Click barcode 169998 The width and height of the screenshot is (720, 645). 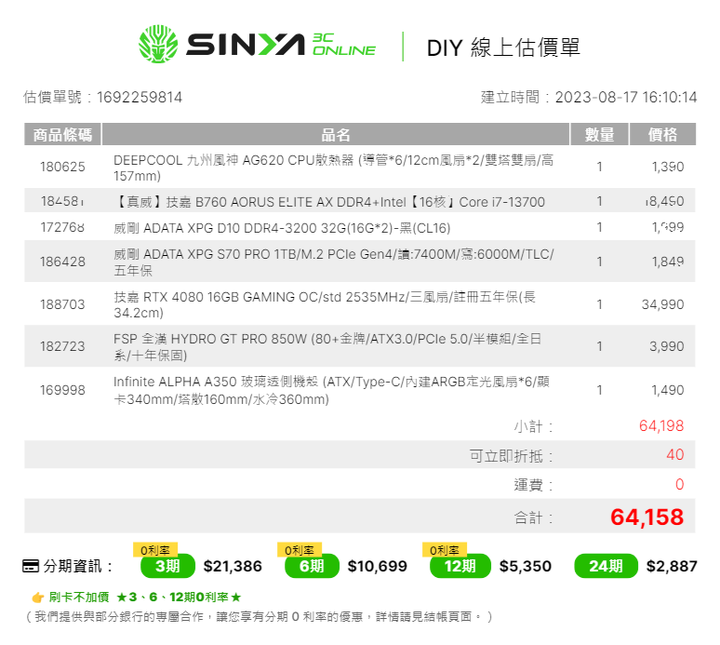tap(63, 390)
